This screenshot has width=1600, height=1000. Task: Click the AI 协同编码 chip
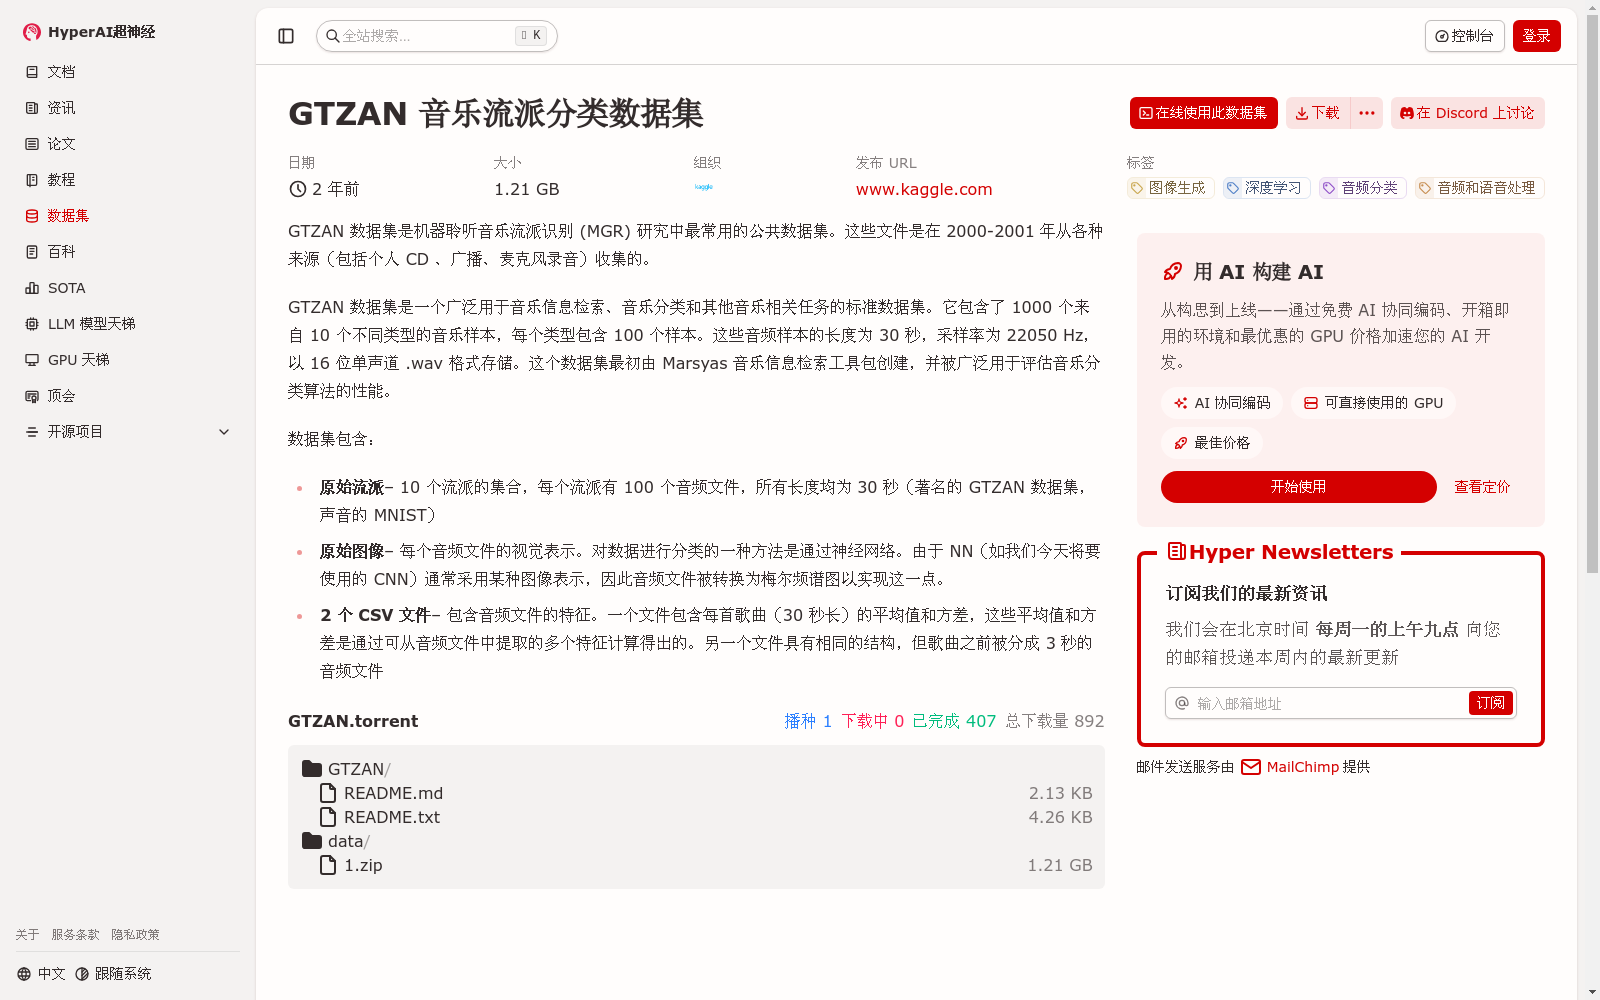pyautogui.click(x=1222, y=403)
